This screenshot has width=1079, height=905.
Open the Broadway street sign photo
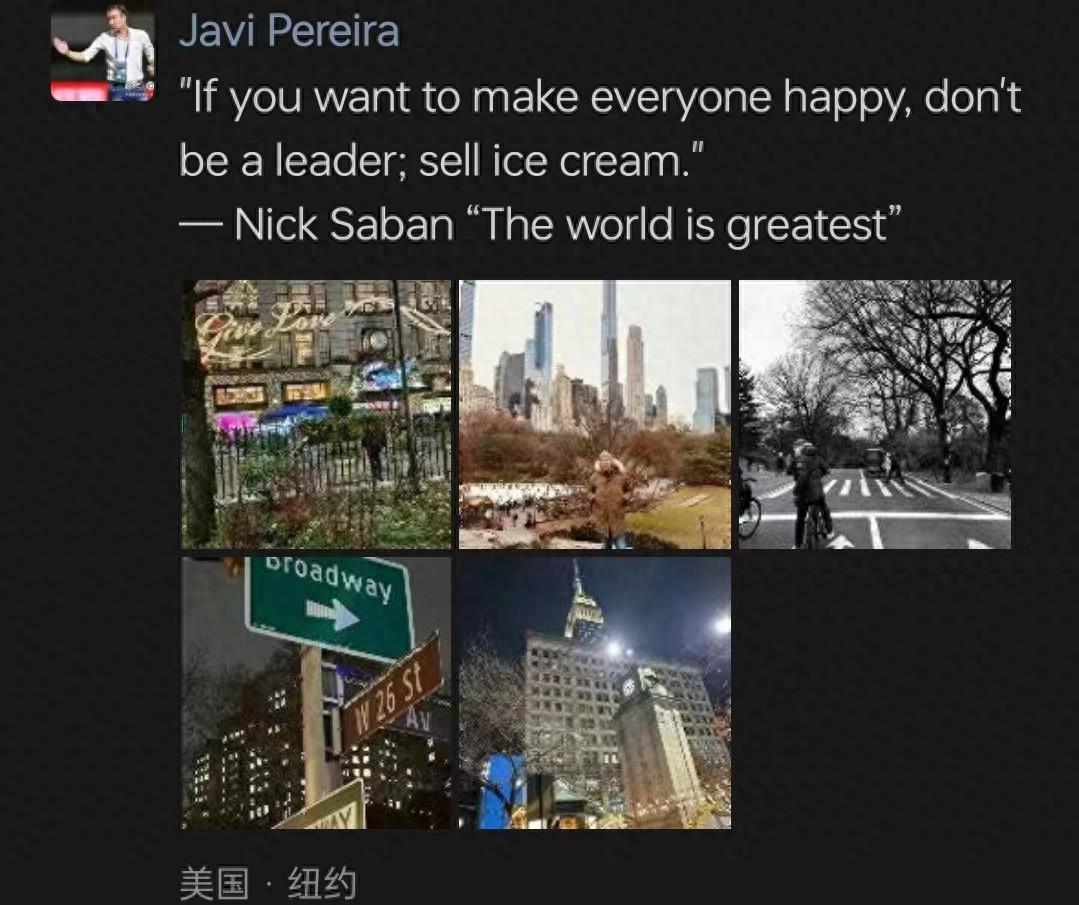(x=317, y=693)
